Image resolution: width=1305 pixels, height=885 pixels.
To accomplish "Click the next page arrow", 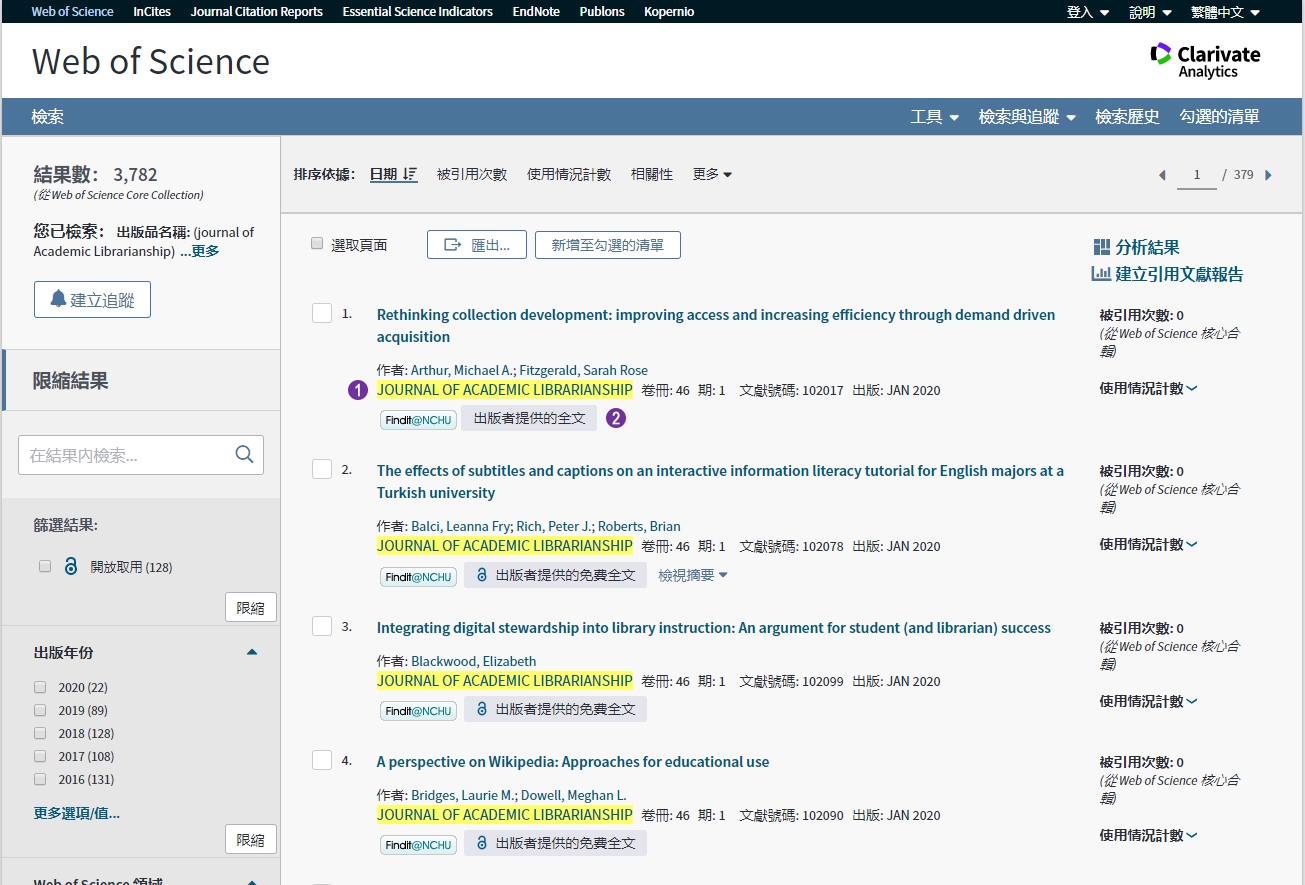I will 1268,175.
